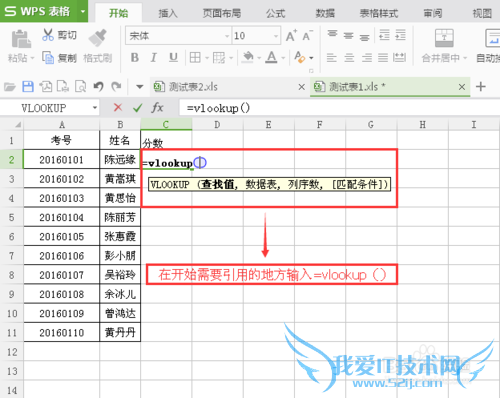Decrease indent icon
This screenshot has width=500, height=398.
[x=384, y=35]
